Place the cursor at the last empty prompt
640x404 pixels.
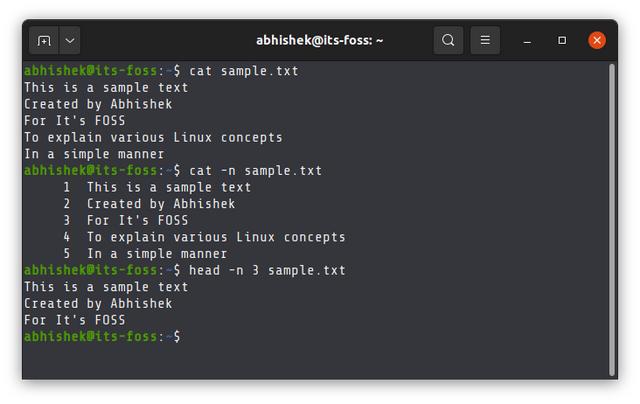[x=186, y=337]
